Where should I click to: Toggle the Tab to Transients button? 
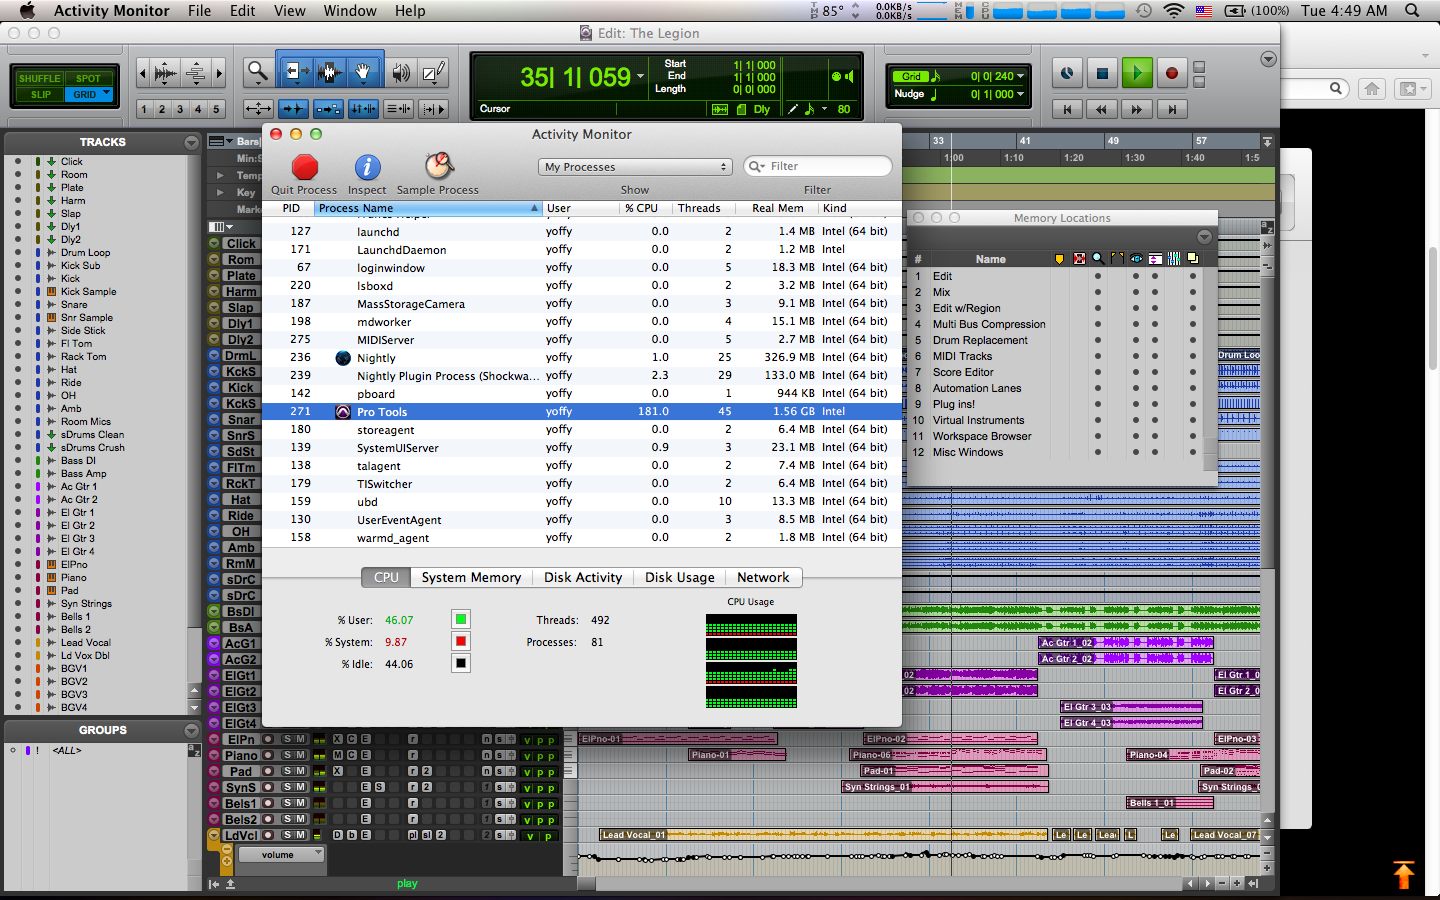coord(293,109)
